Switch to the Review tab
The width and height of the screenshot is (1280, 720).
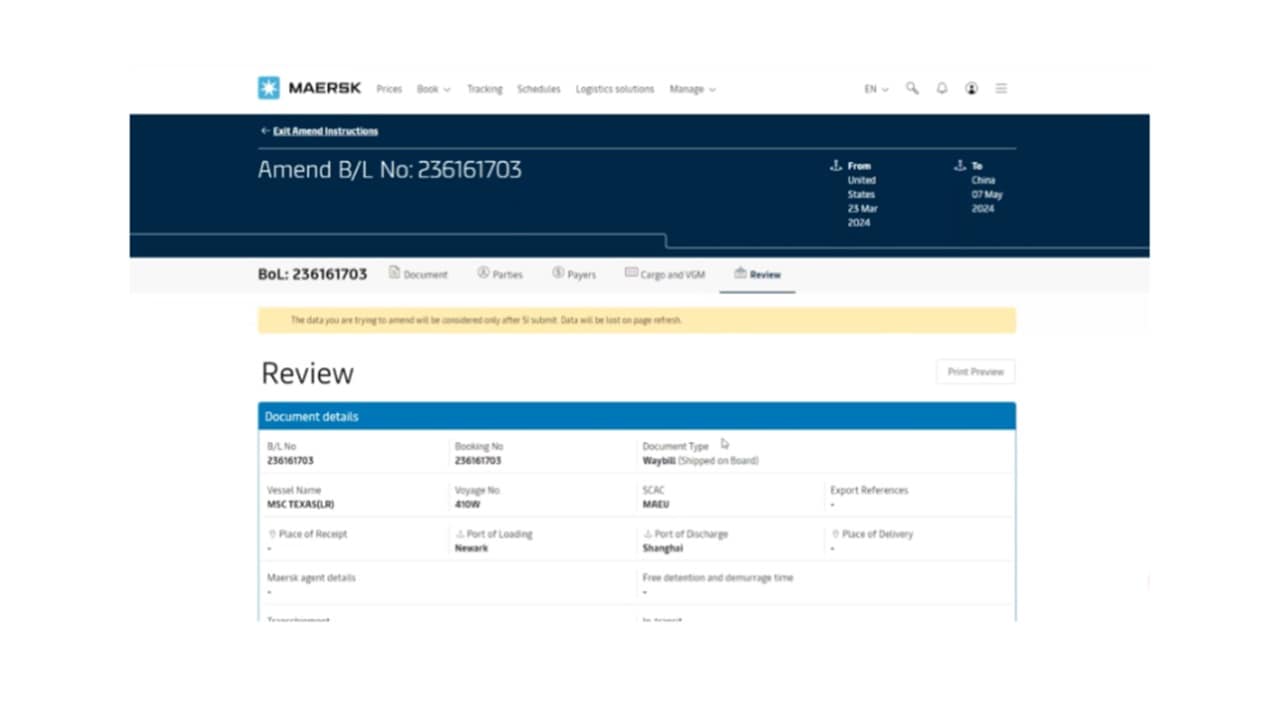click(758, 274)
